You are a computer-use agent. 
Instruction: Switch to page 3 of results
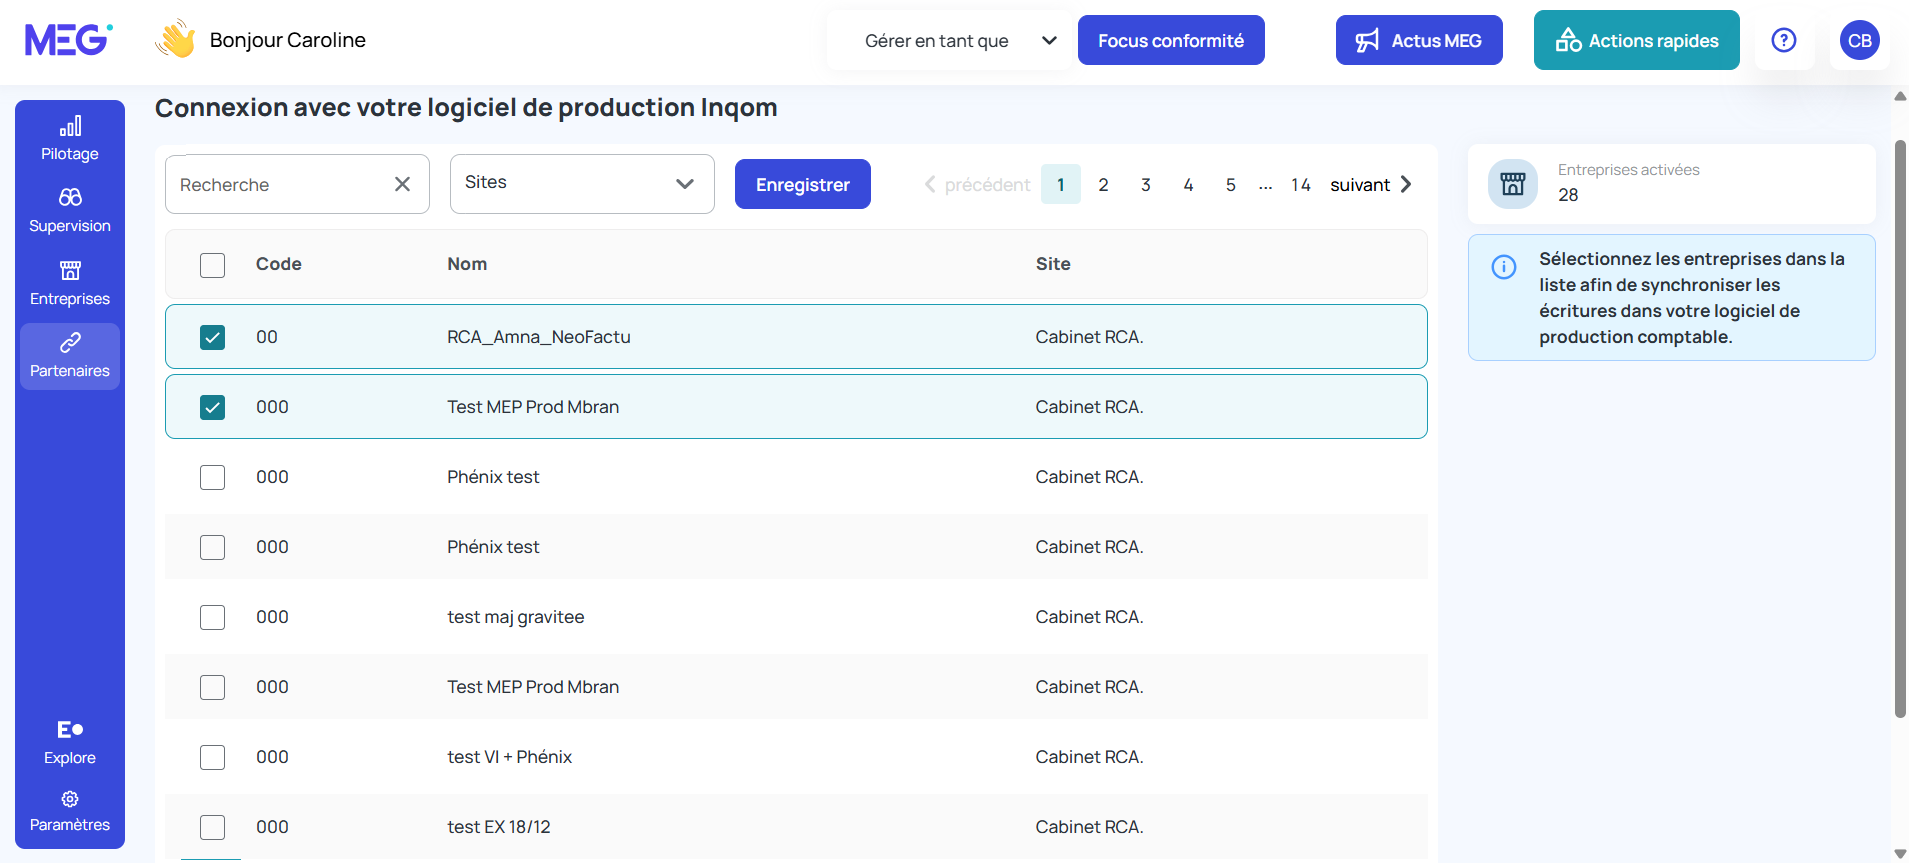(1145, 185)
